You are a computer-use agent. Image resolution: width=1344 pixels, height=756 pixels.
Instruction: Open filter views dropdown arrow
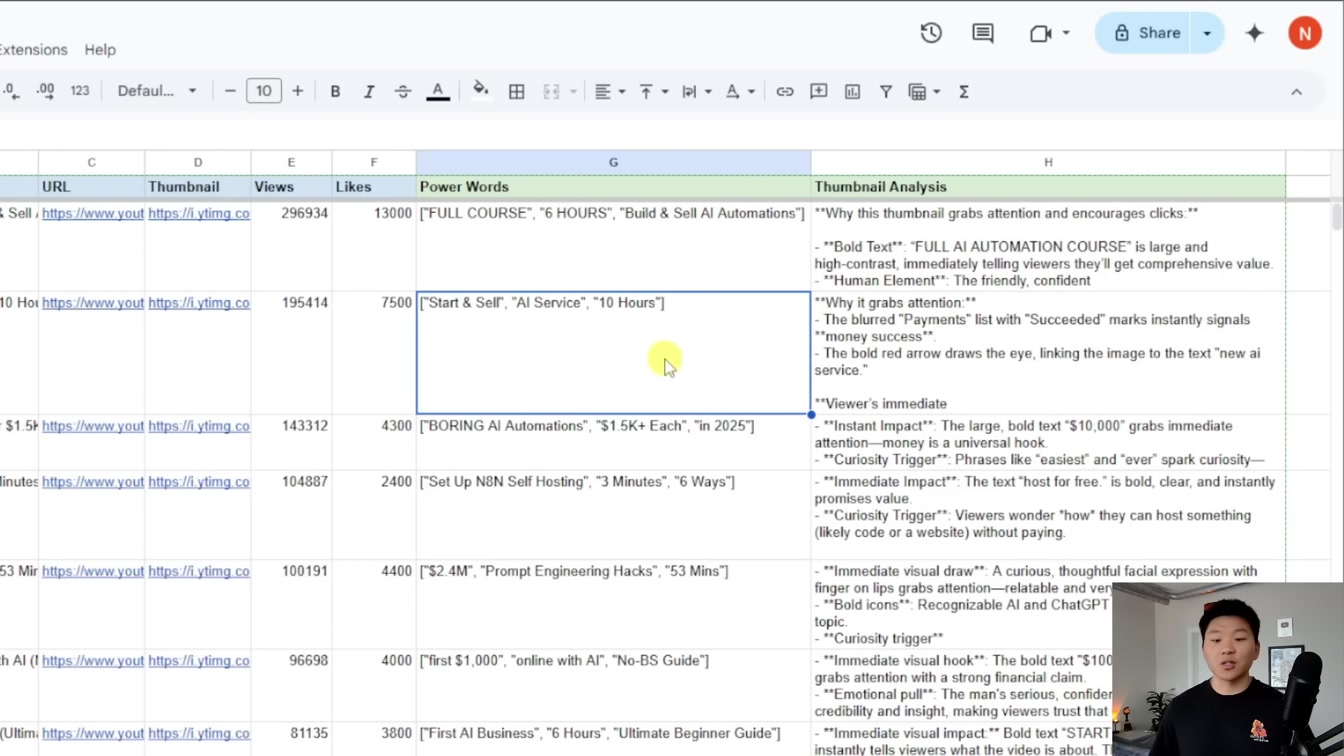[x=937, y=91]
